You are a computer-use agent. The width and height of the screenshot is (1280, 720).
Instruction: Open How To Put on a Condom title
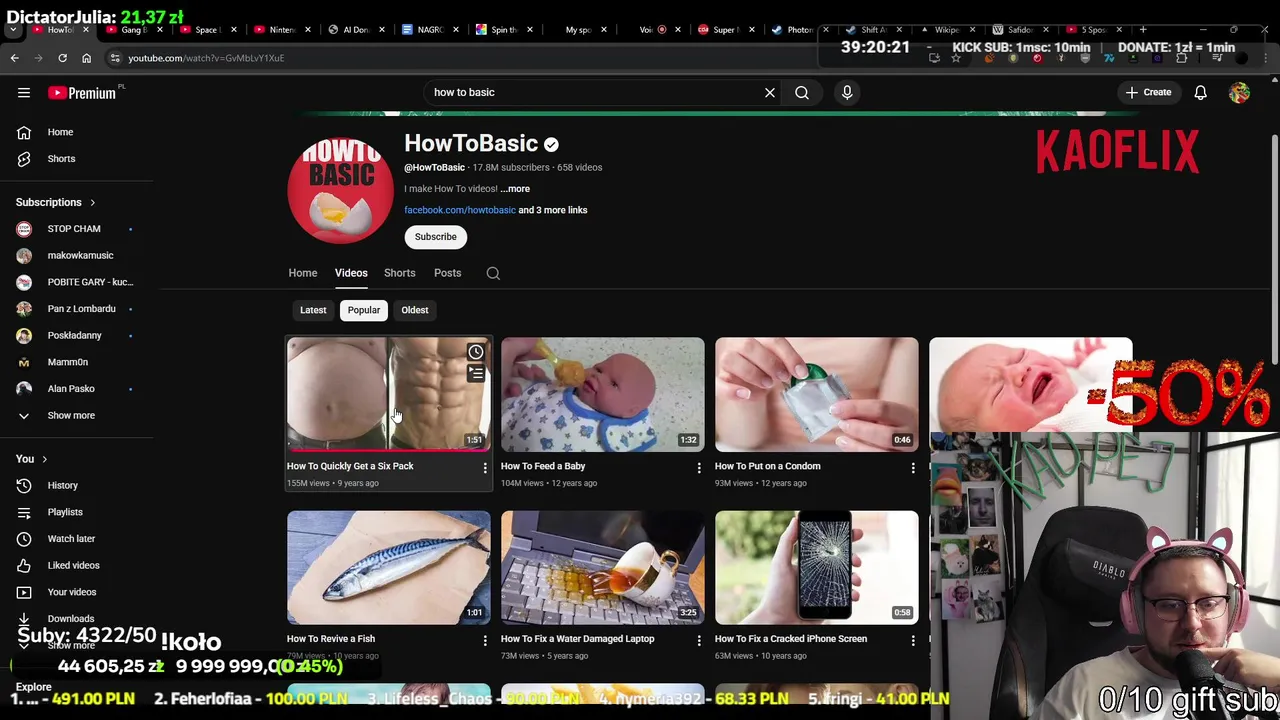pos(768,466)
